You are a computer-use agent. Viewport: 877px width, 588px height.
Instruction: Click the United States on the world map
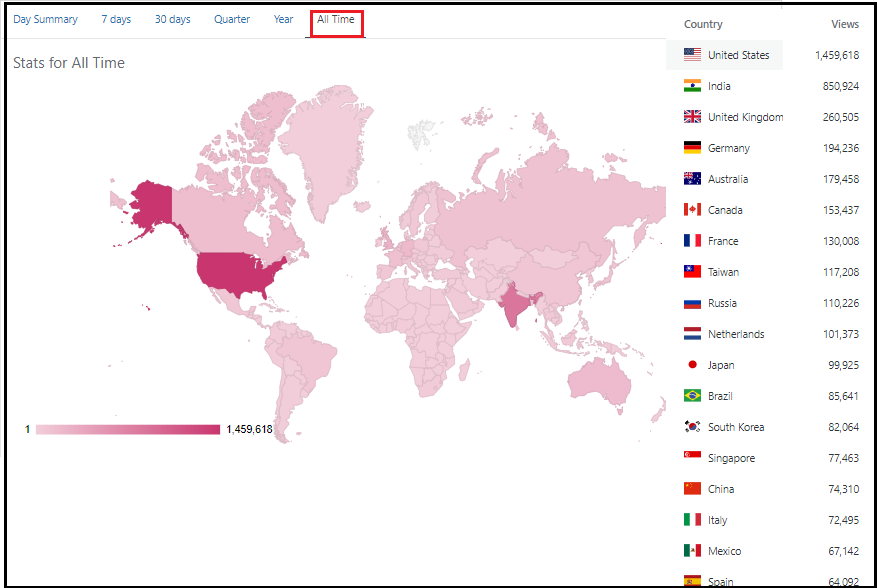[x=238, y=270]
